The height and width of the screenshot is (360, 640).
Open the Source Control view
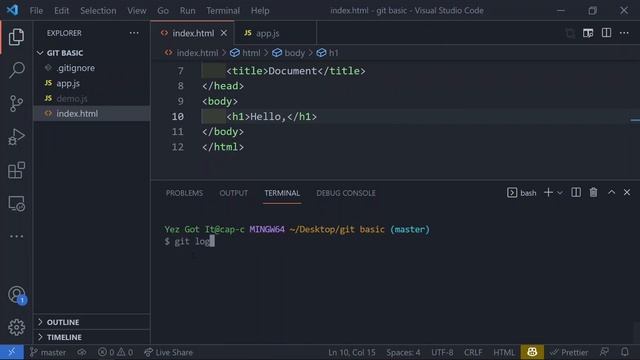[x=16, y=103]
